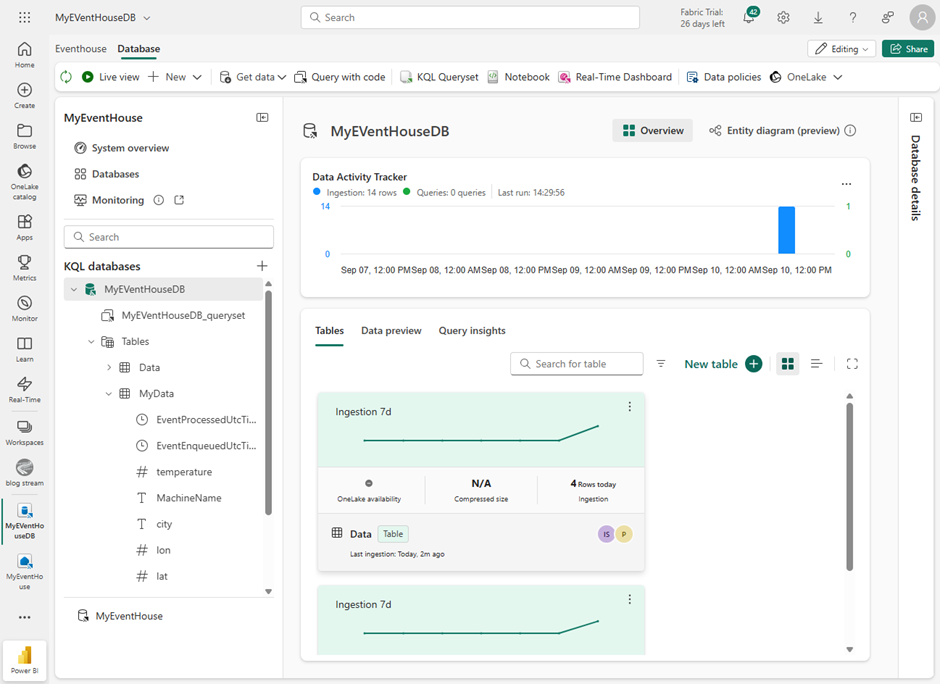Switch to the Data preview tab

(391, 331)
